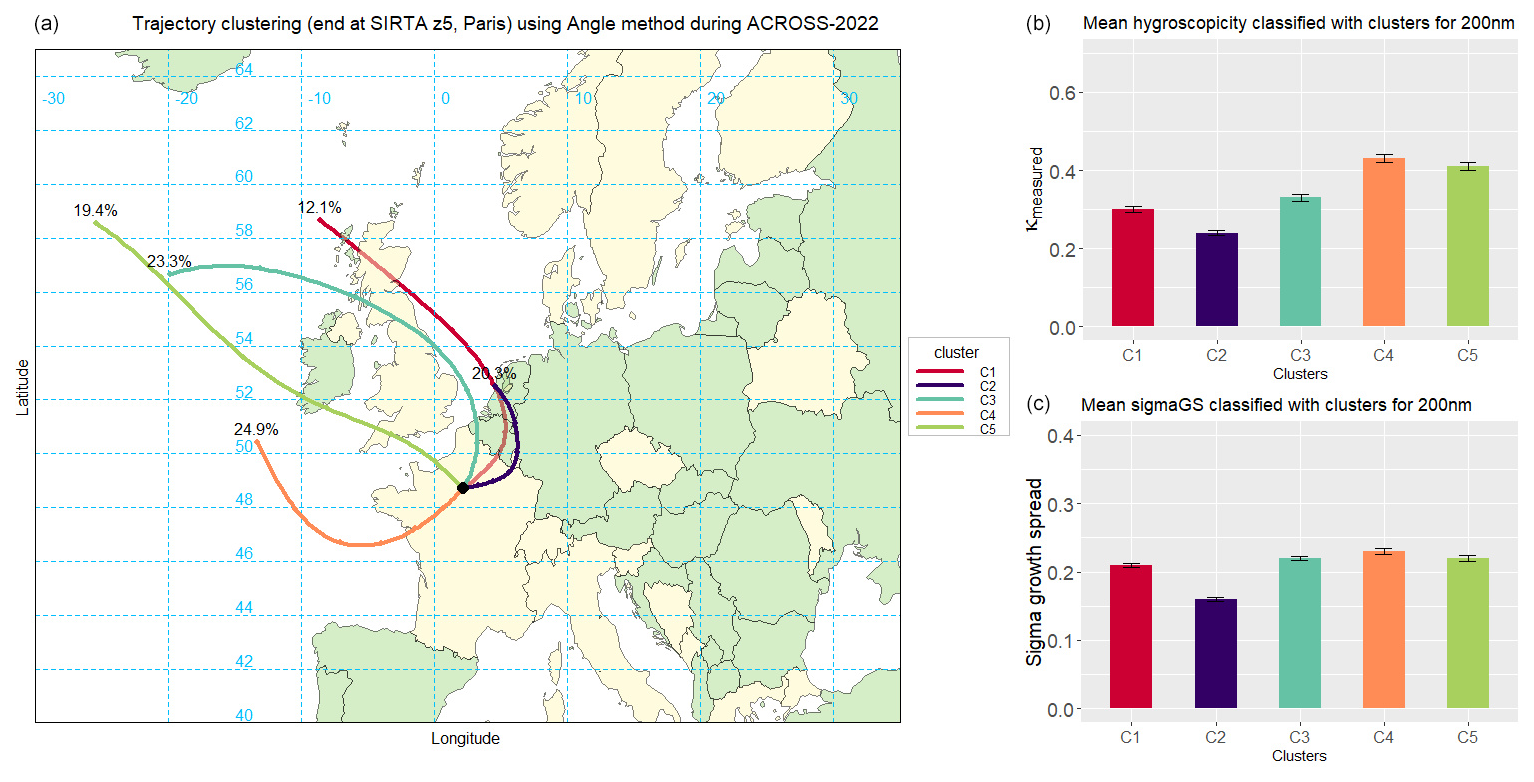
Task: Click the 12.1% trajectory label
Action: [x=319, y=208]
